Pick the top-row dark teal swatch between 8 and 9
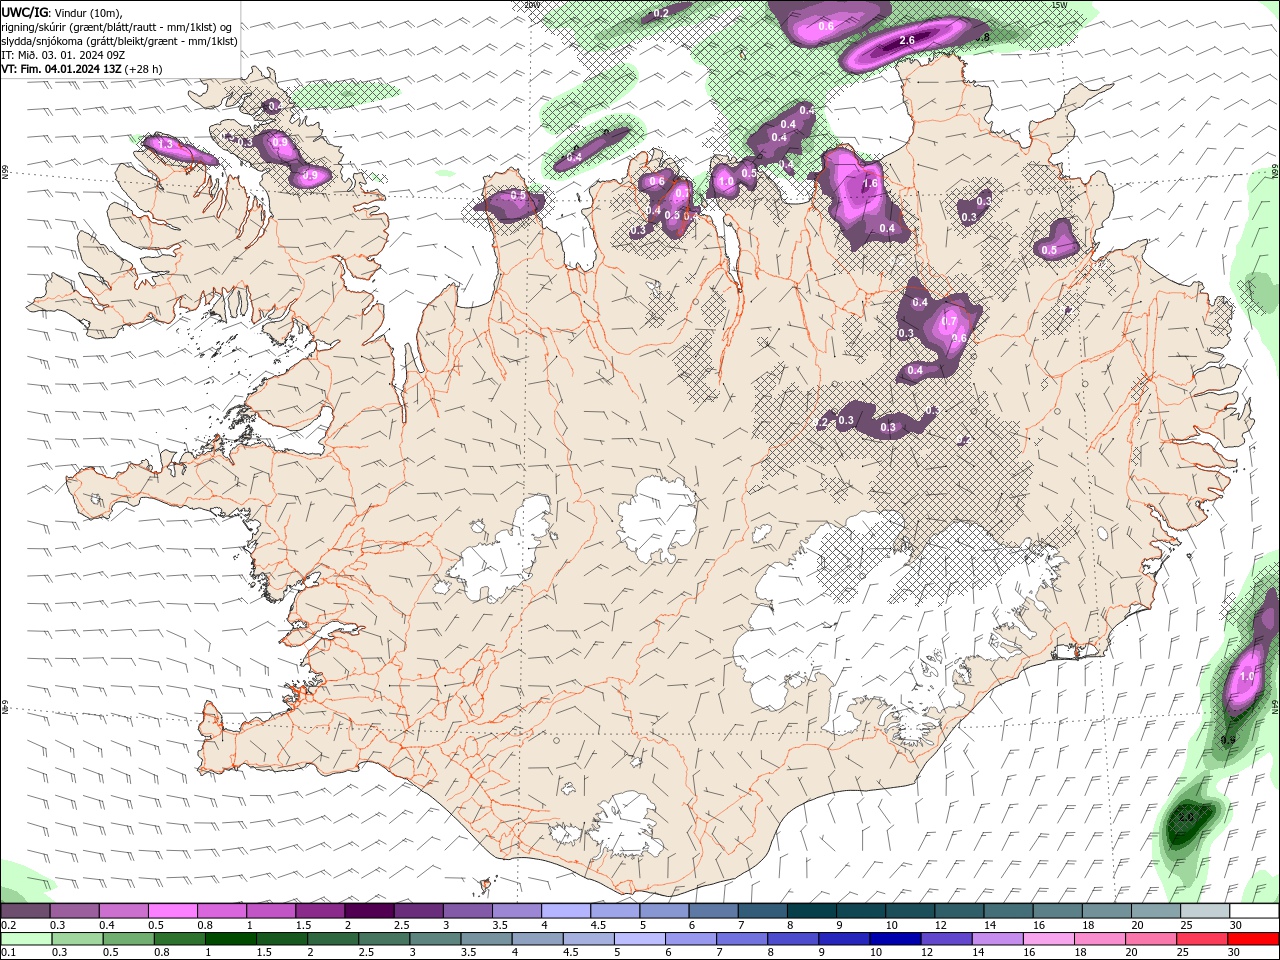Screen dimensions: 1280x960 pos(812,911)
